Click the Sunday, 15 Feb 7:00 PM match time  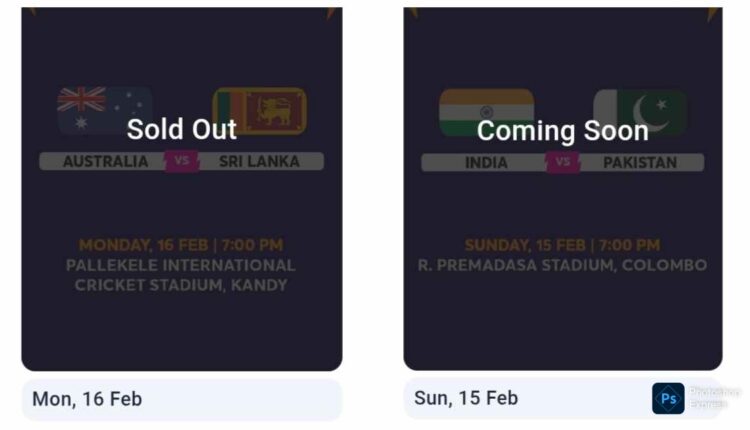[x=562, y=245]
